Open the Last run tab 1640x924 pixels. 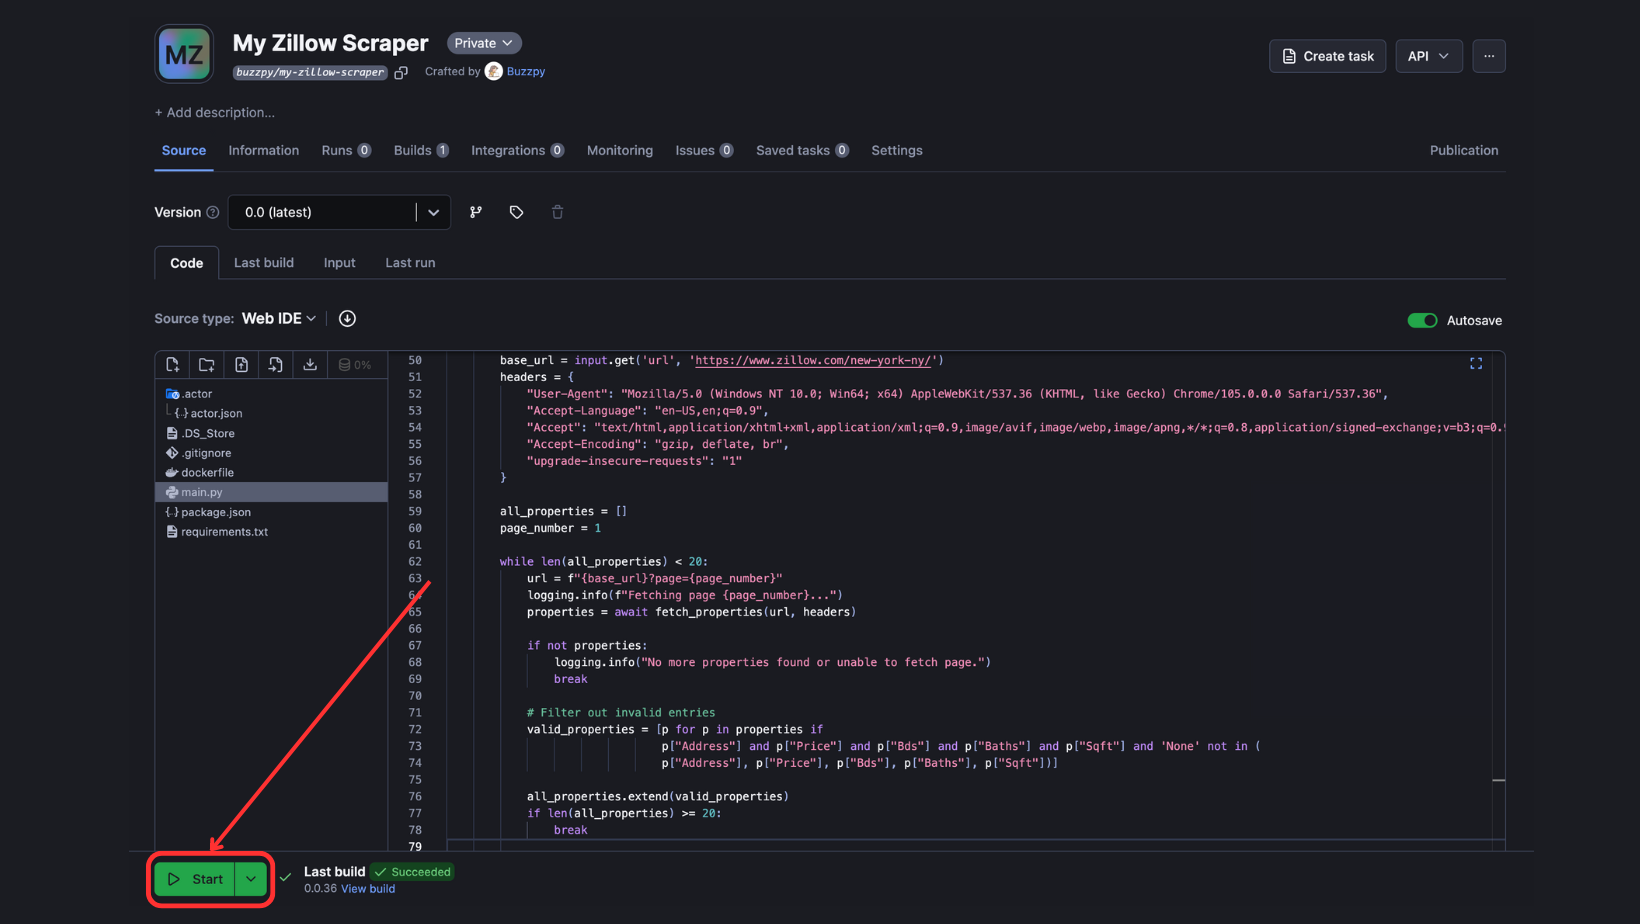pos(409,262)
